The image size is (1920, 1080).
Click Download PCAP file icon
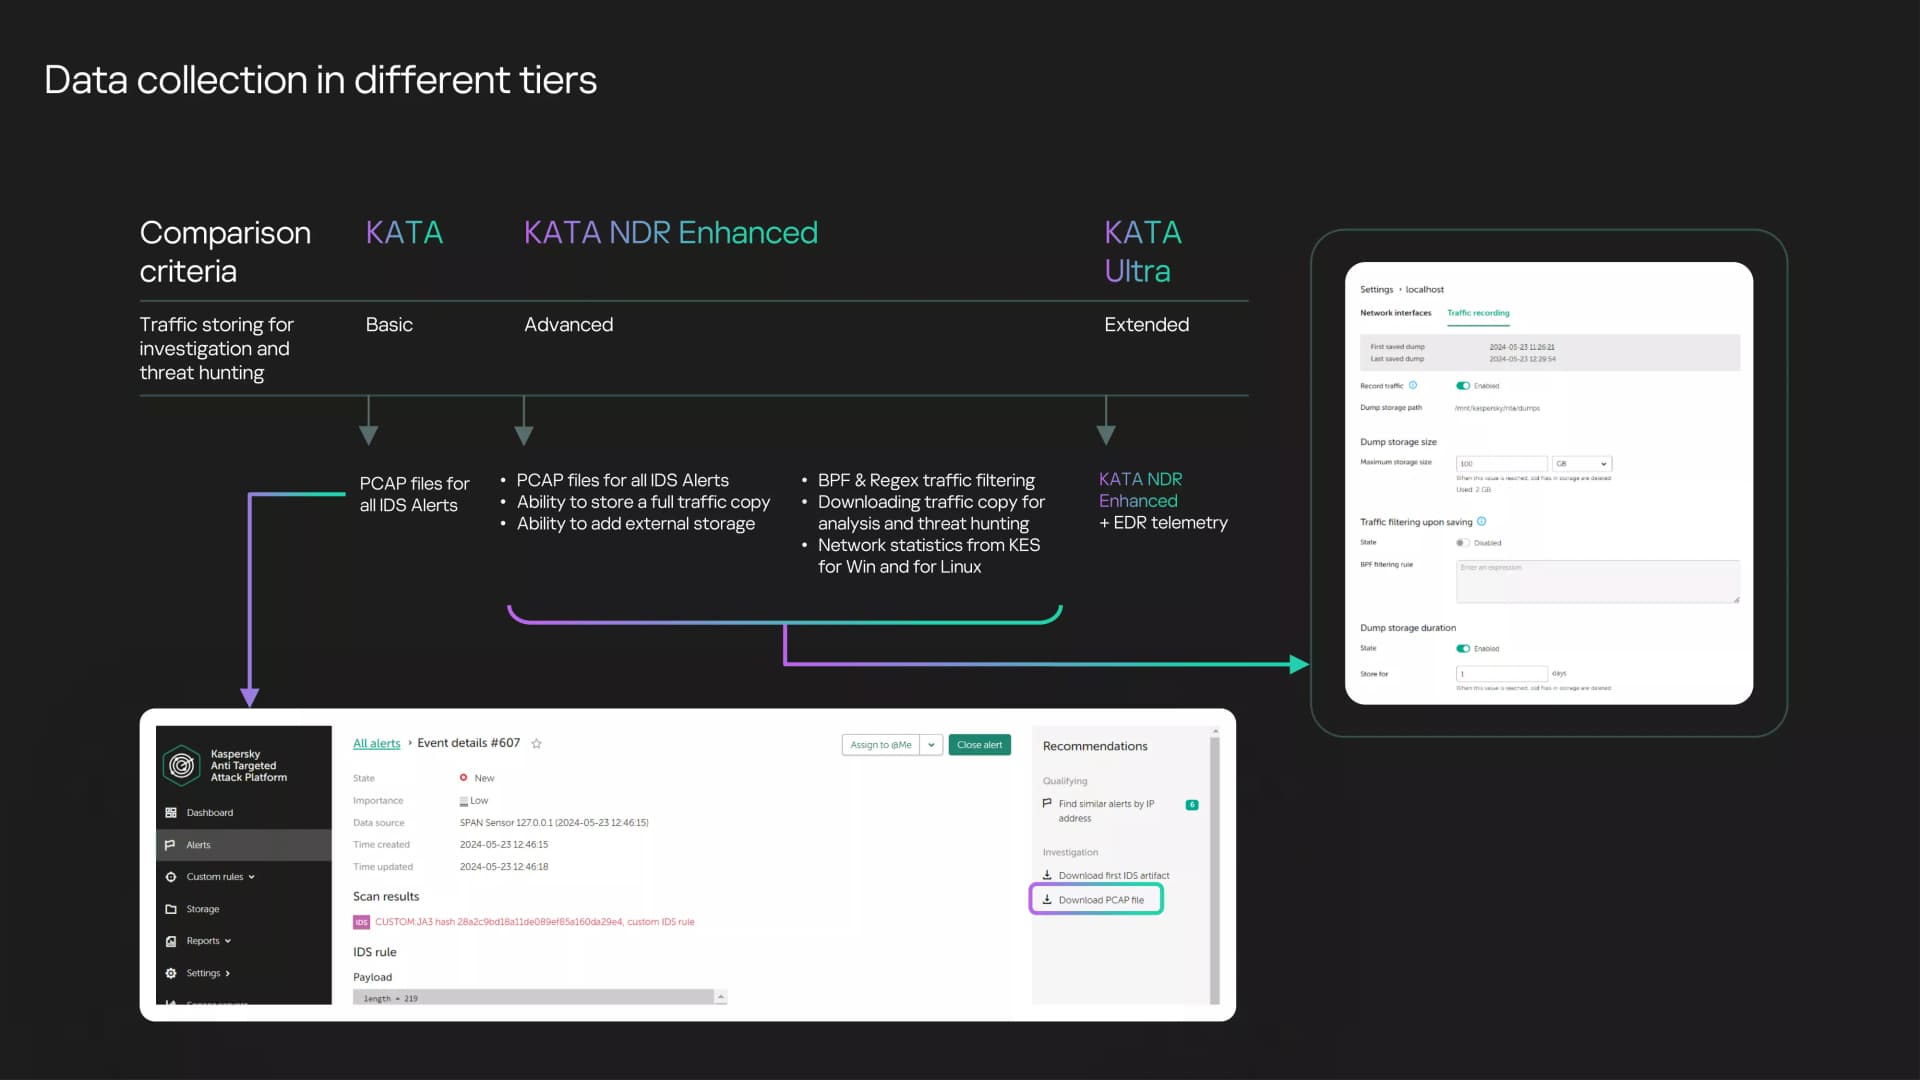1047,899
